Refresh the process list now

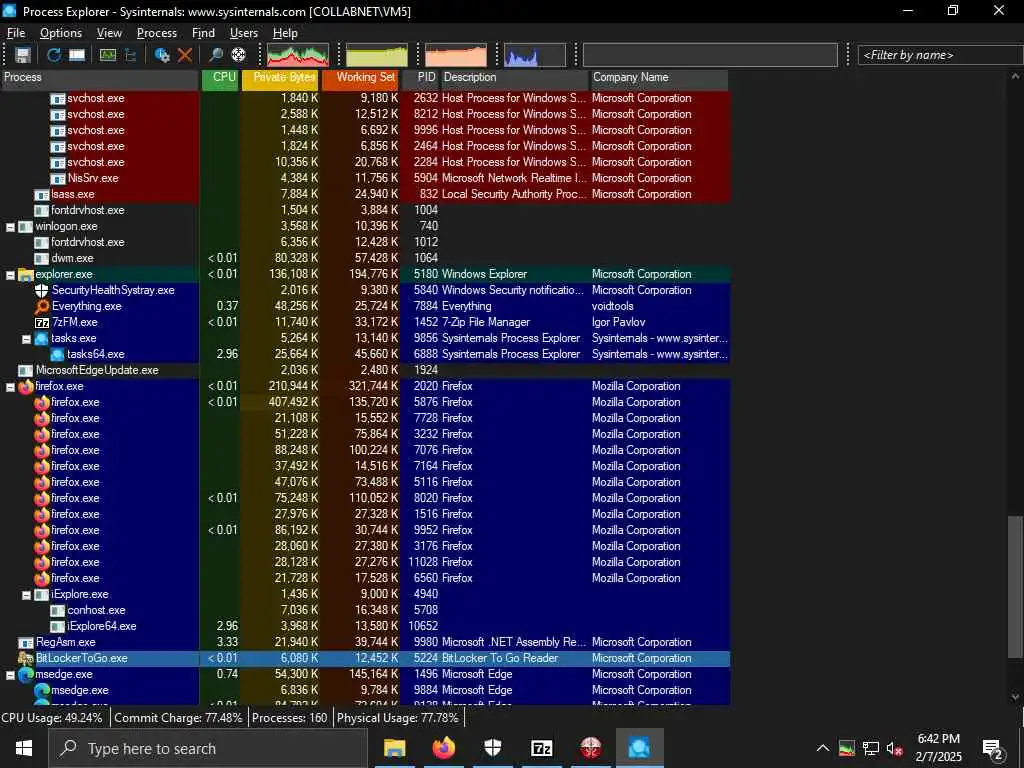[x=54, y=55]
